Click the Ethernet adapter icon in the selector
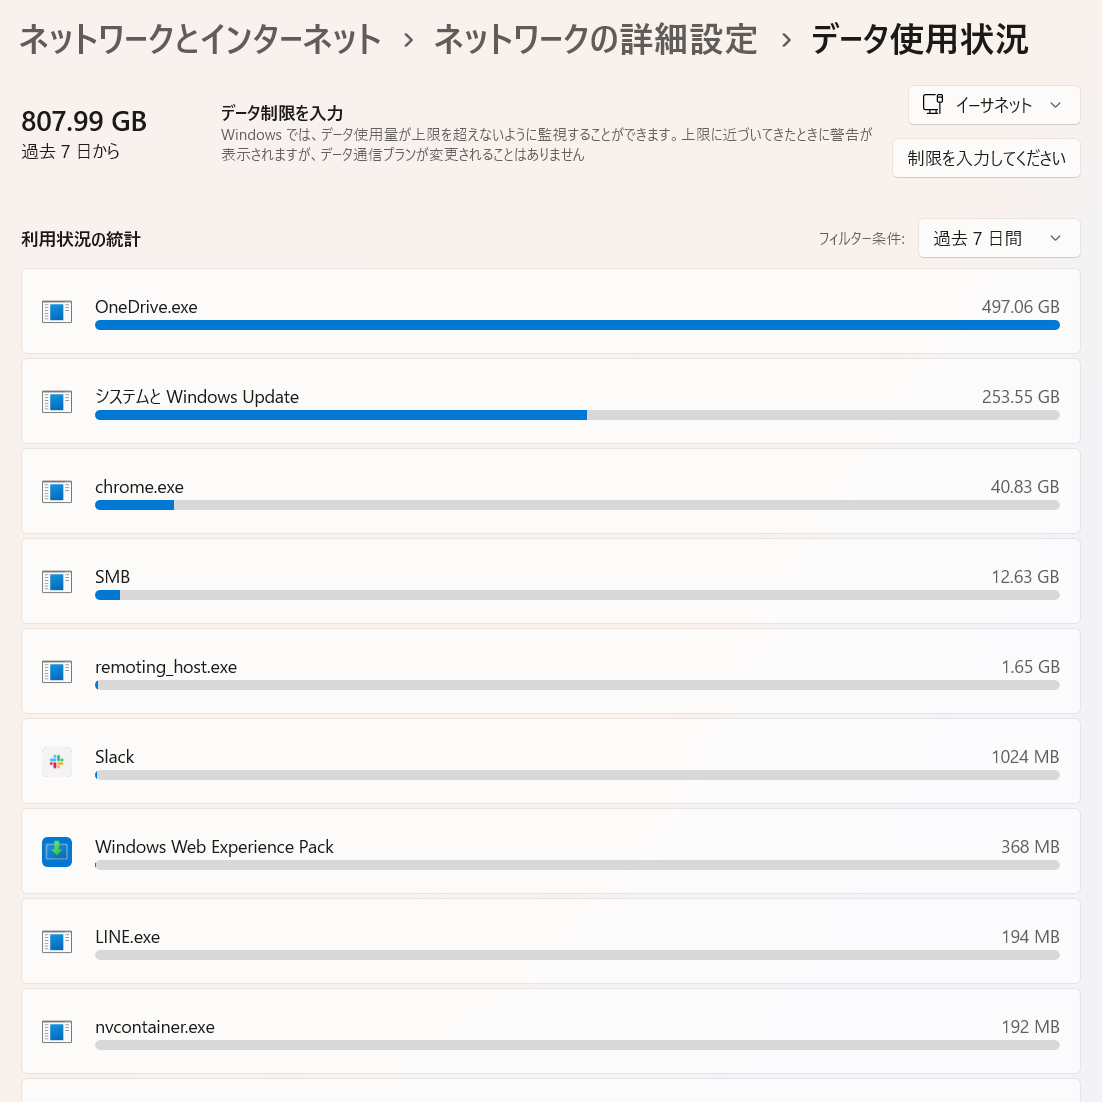 933,104
